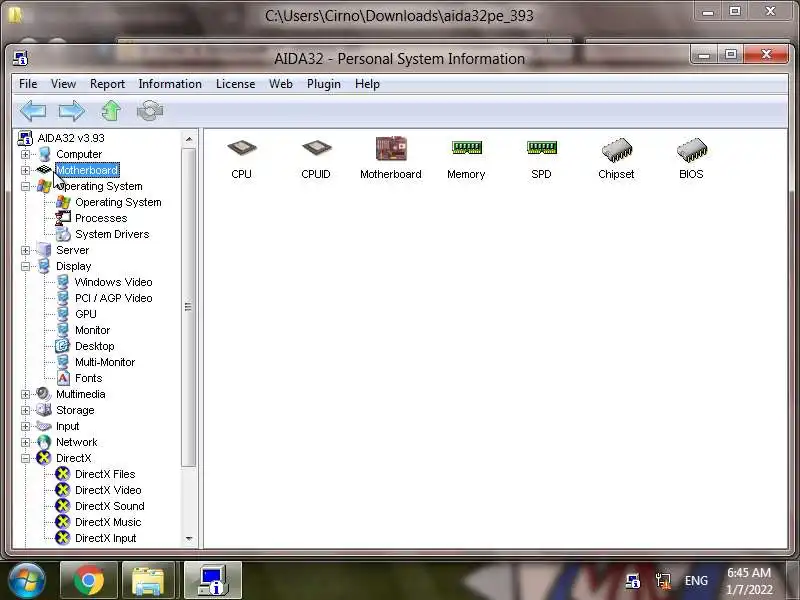Click the green Up arrow toolbar button
This screenshot has height=600, width=800.
[111, 111]
